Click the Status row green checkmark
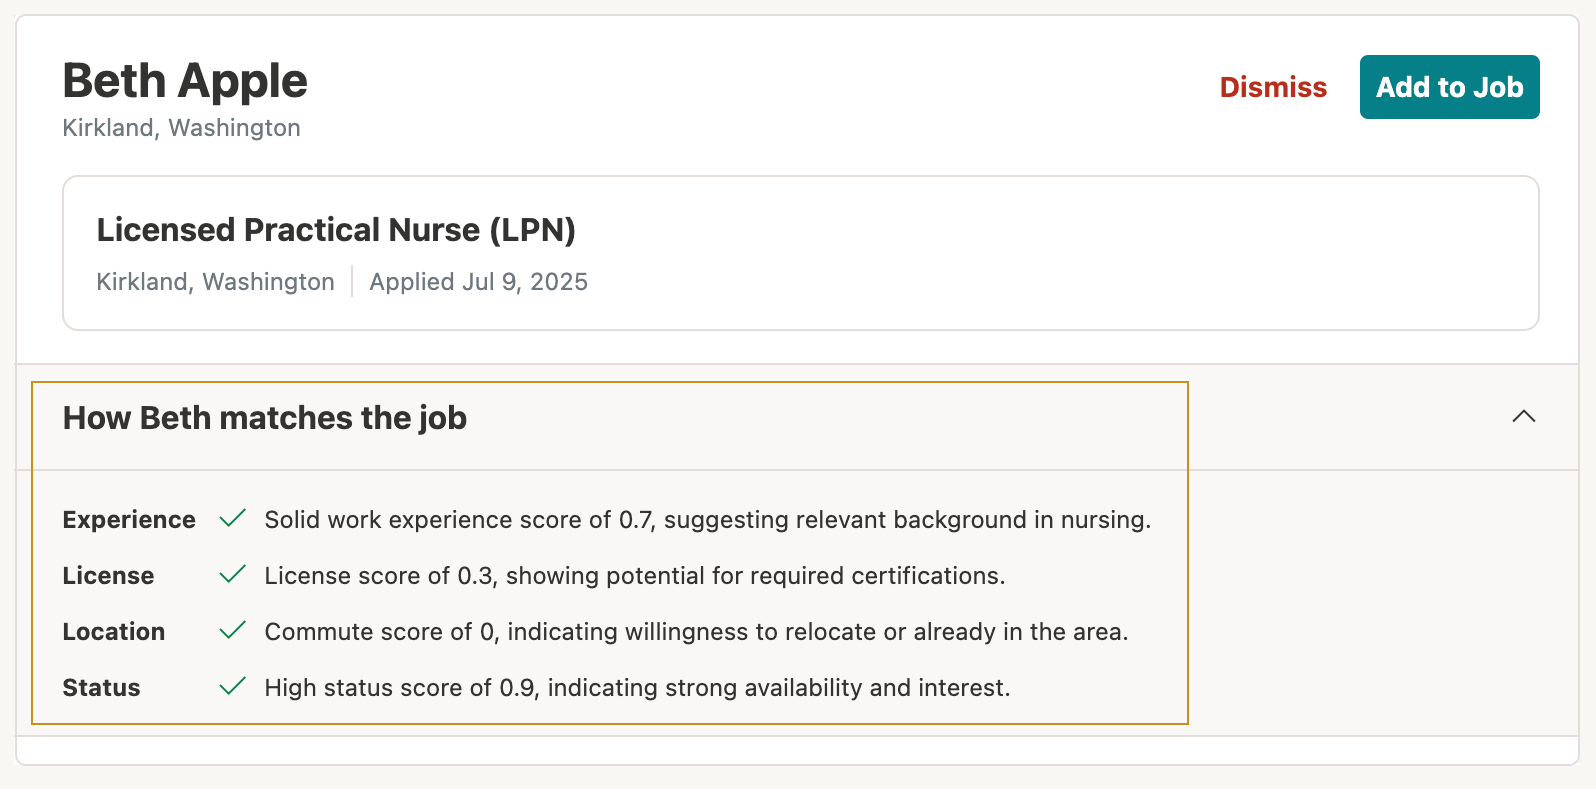1596x789 pixels. [x=233, y=687]
